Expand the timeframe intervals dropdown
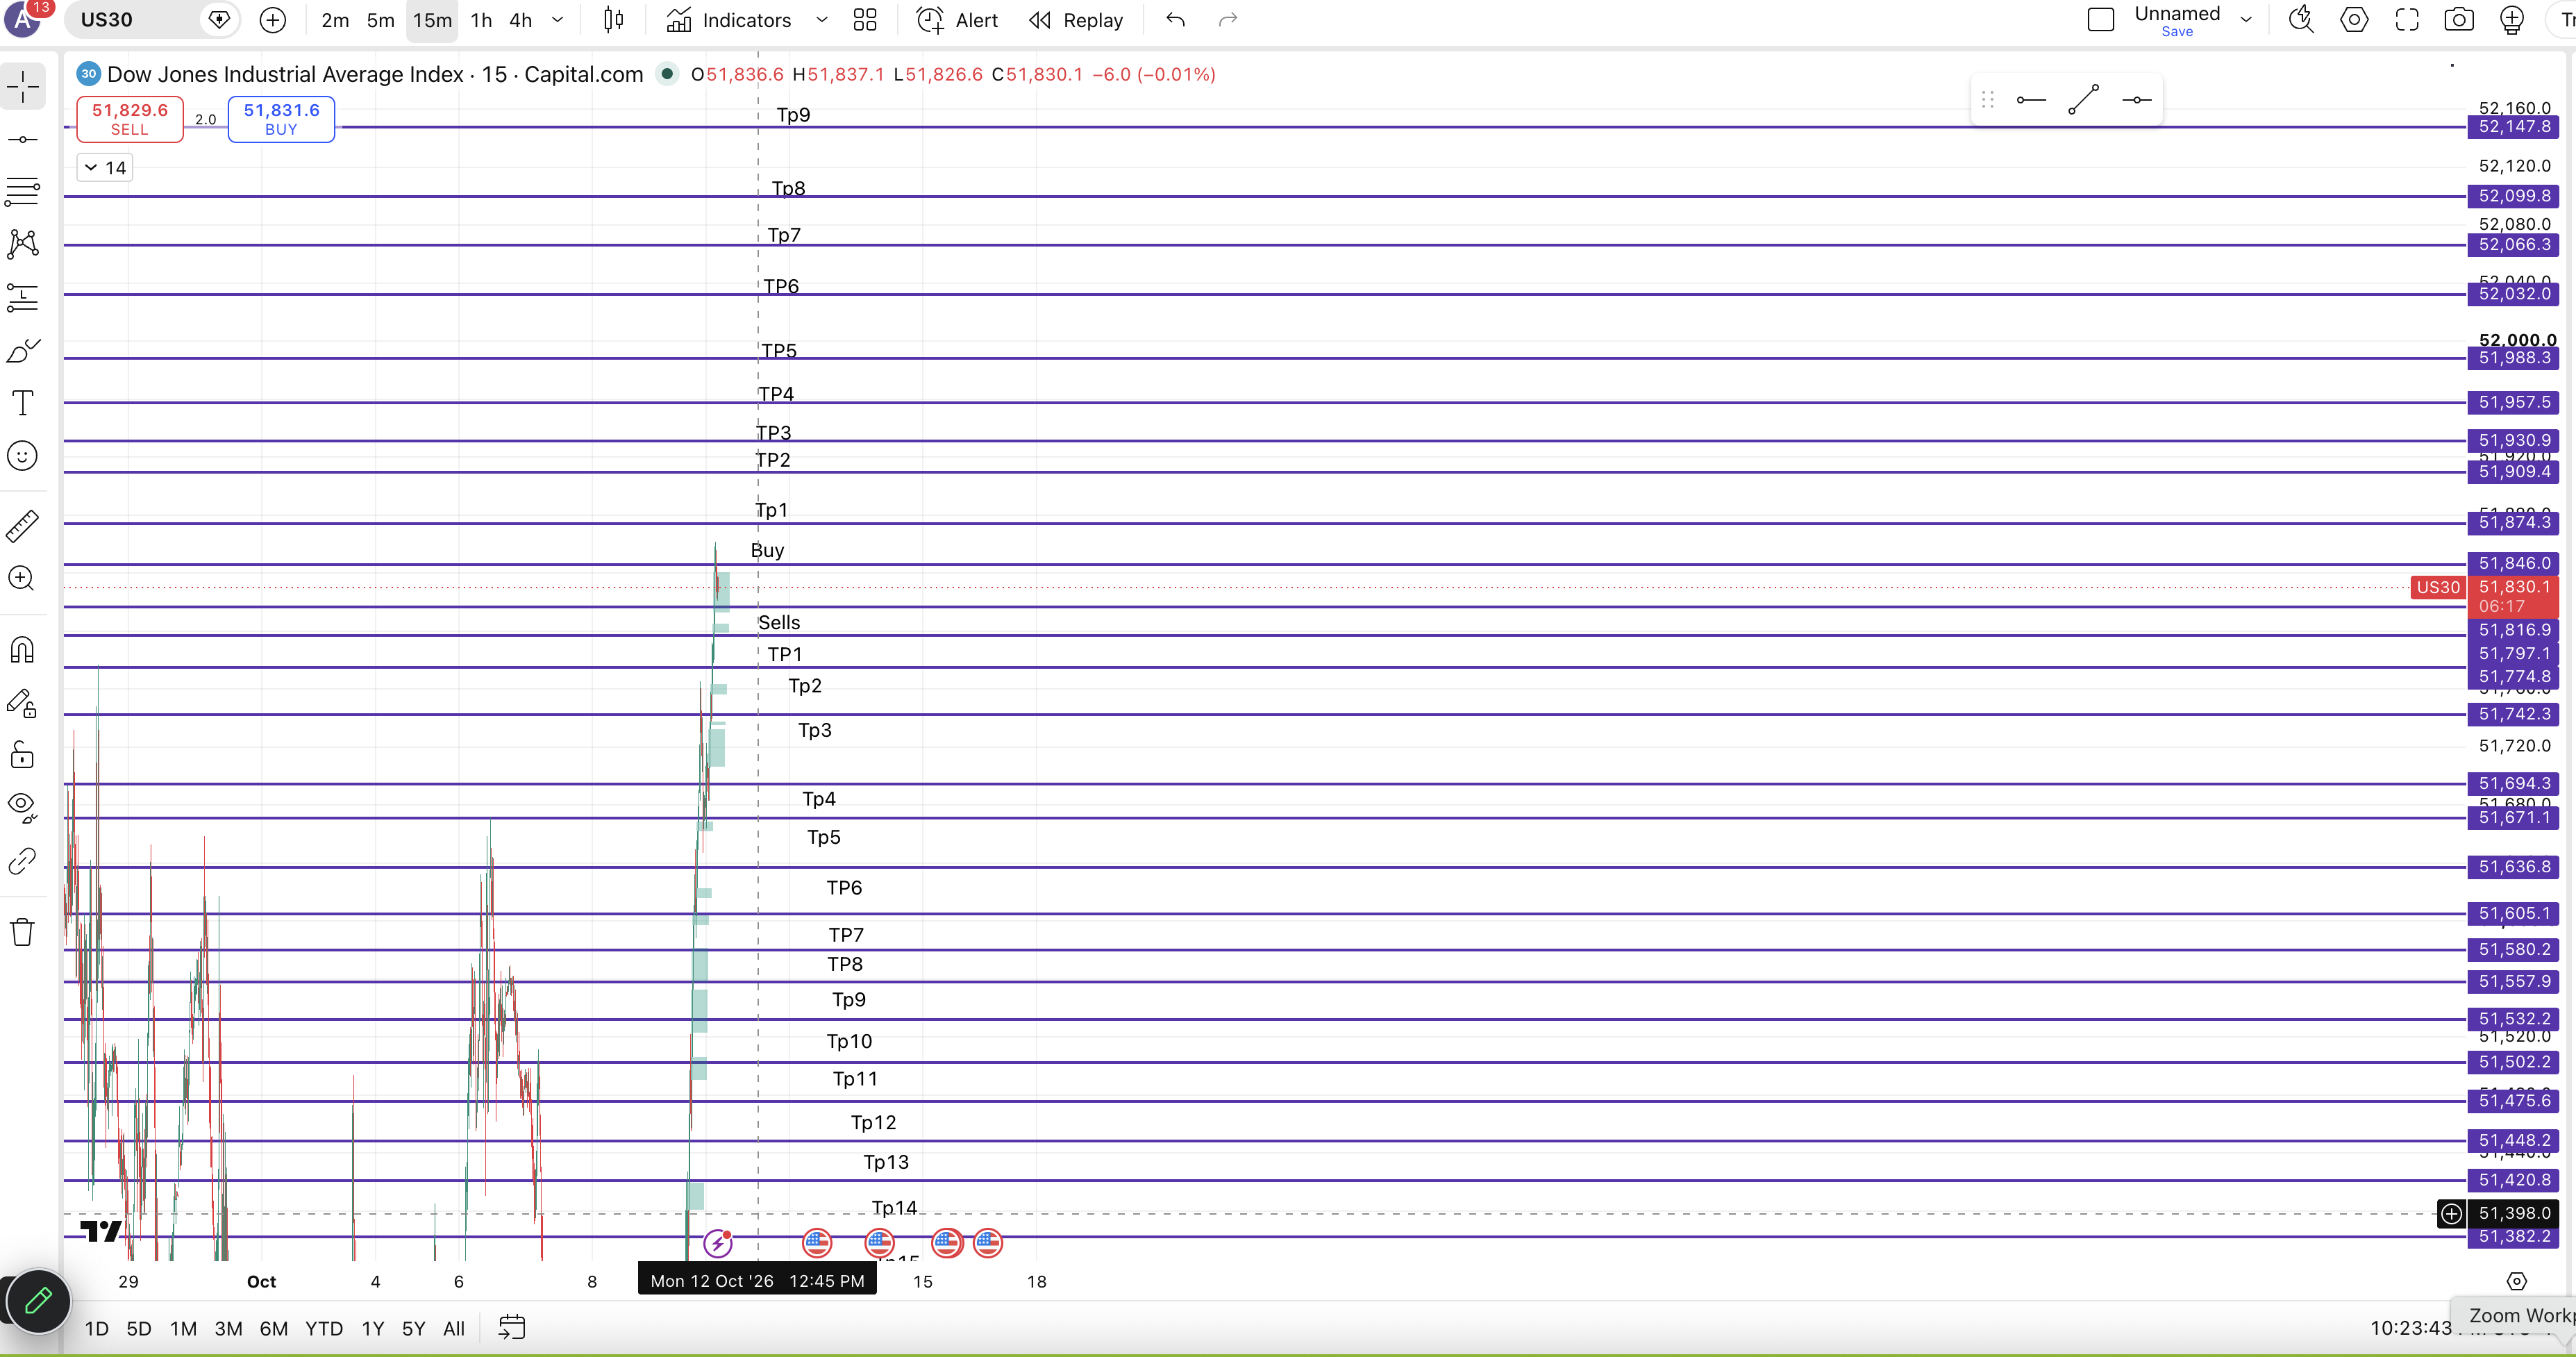Screen dimensions: 2576x1357 coord(558,20)
